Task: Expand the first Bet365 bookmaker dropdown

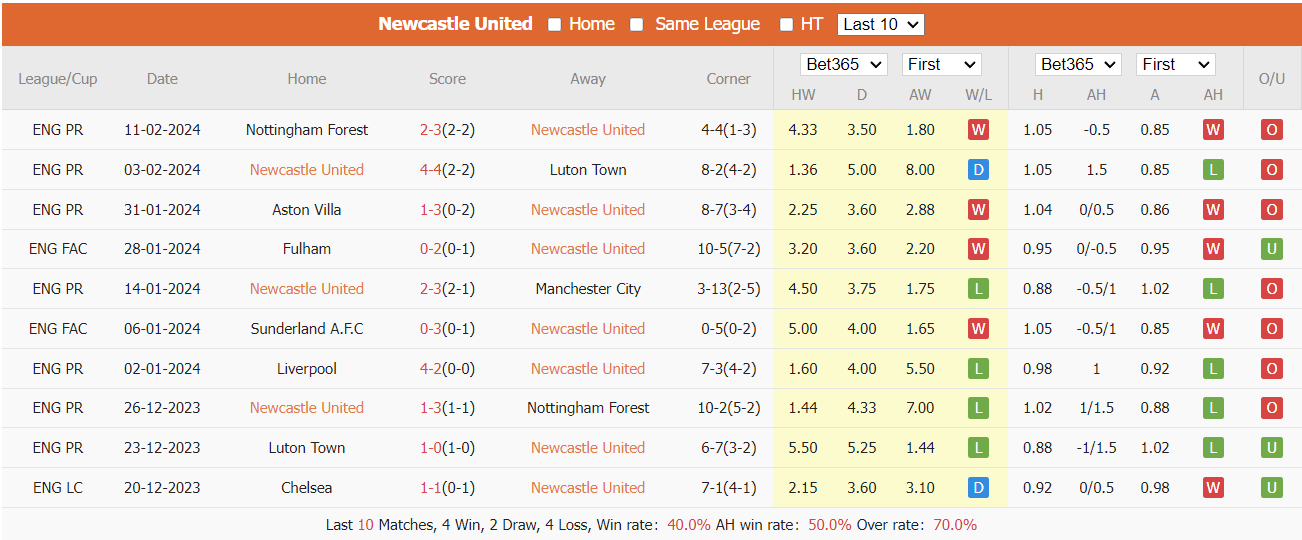Action: 844,65
